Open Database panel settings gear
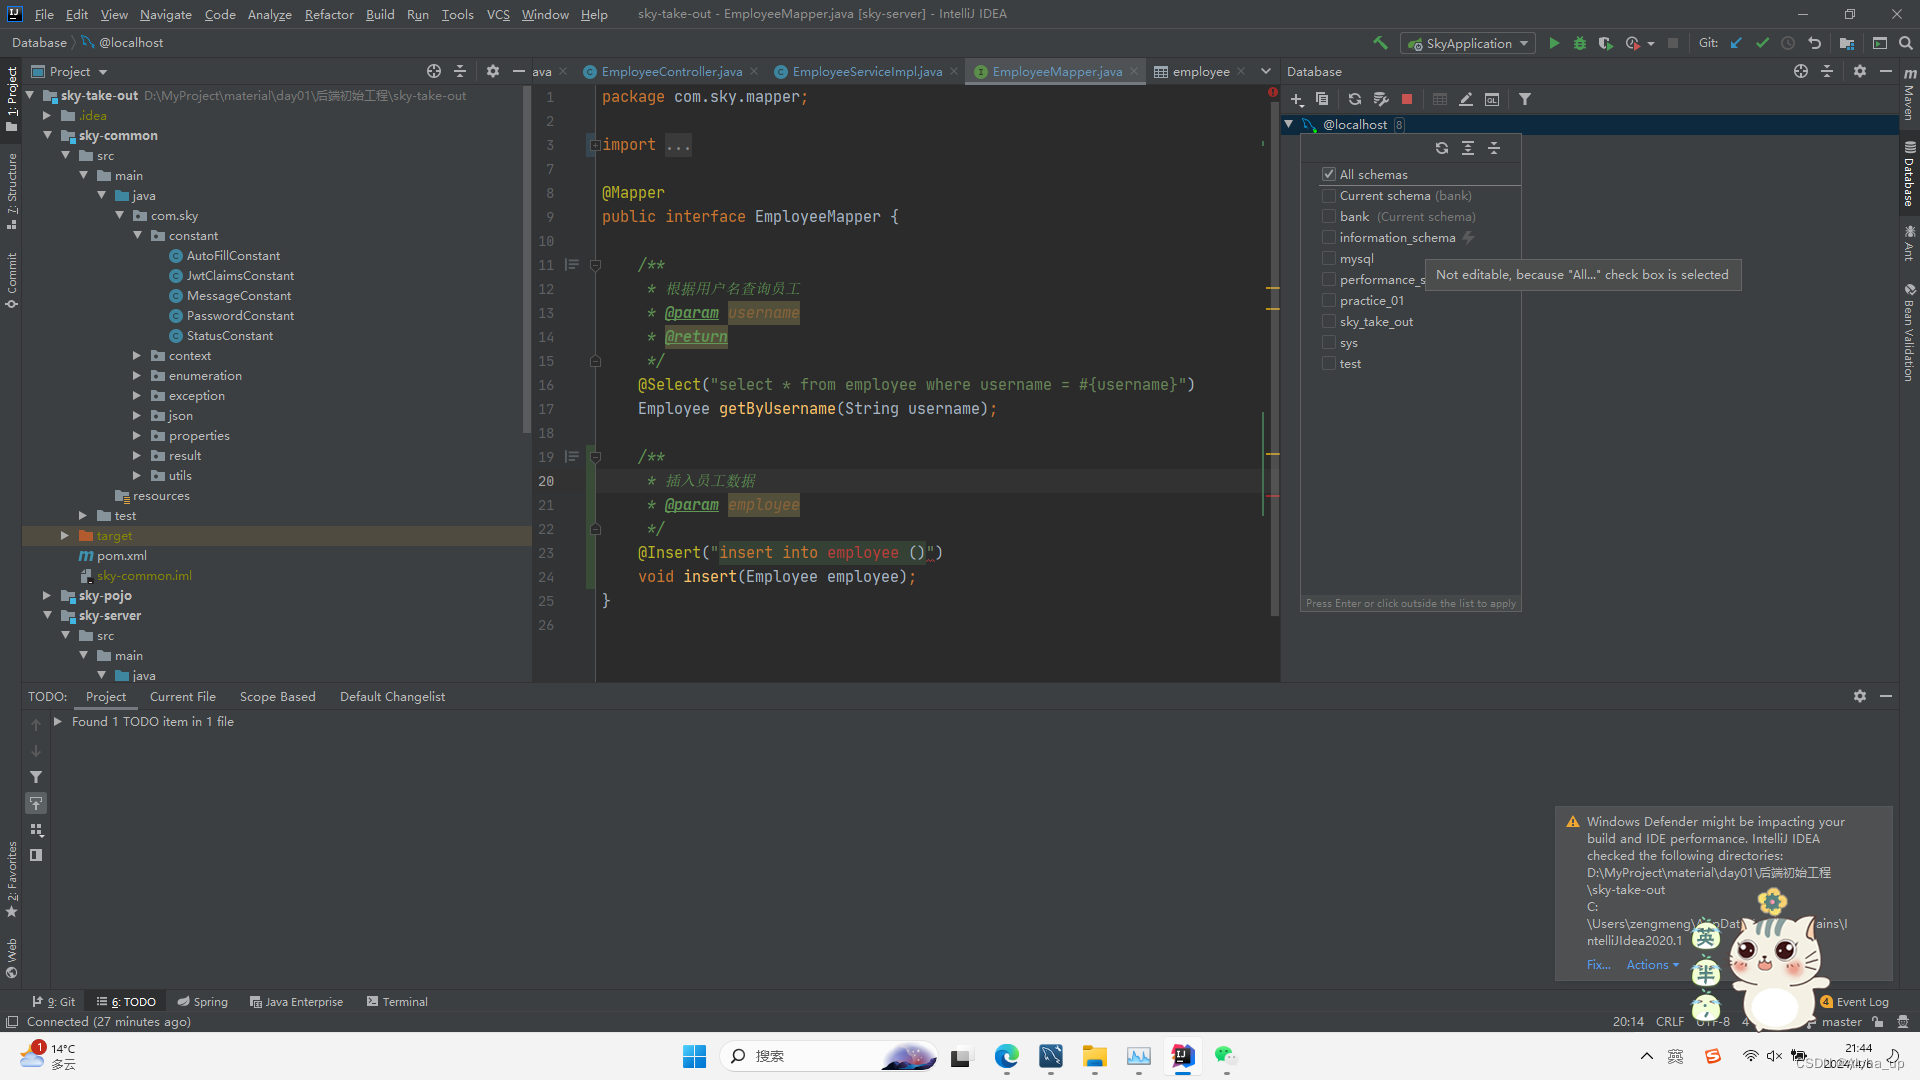The height and width of the screenshot is (1080, 1920). click(1860, 71)
